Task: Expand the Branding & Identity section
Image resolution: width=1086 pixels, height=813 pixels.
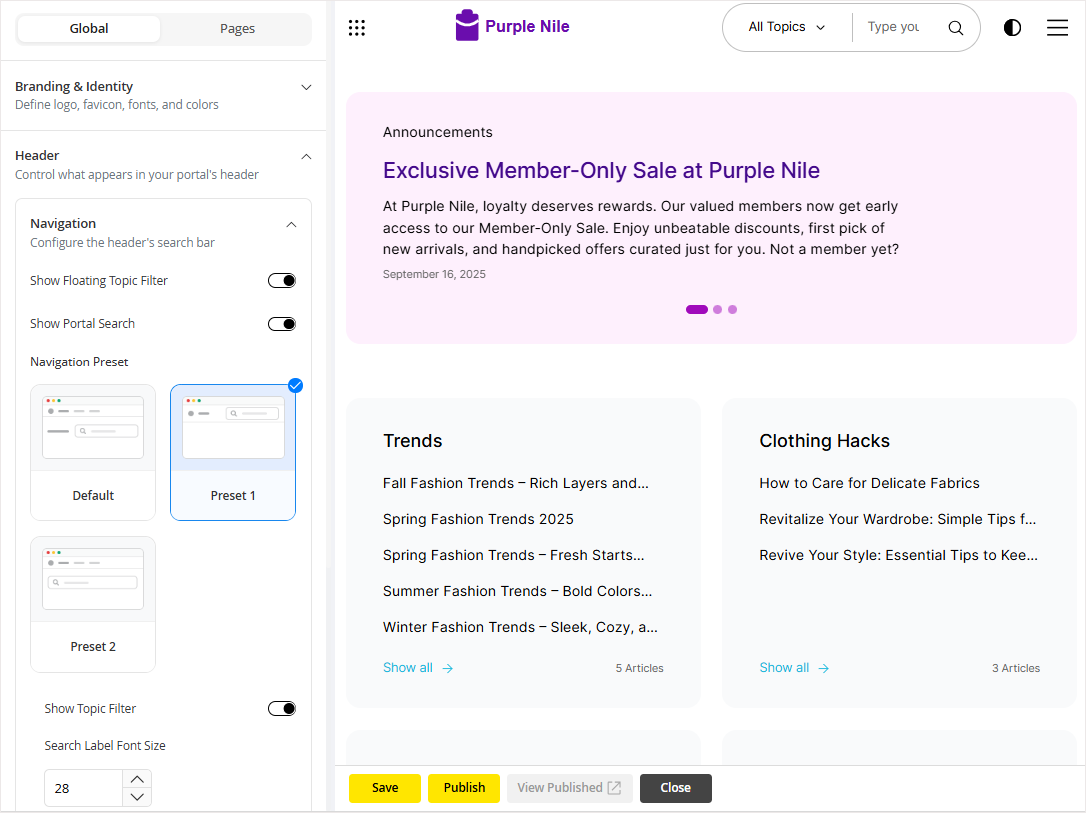Action: (306, 87)
